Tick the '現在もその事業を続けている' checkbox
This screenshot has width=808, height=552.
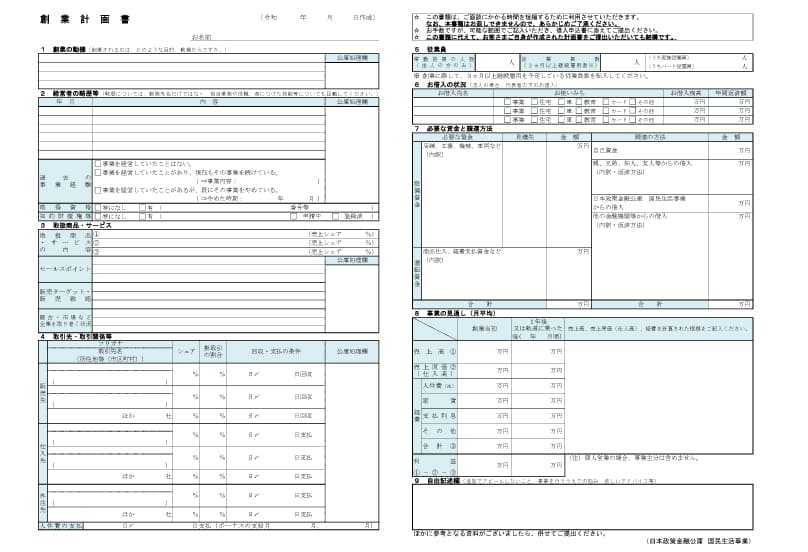[x=97, y=172]
